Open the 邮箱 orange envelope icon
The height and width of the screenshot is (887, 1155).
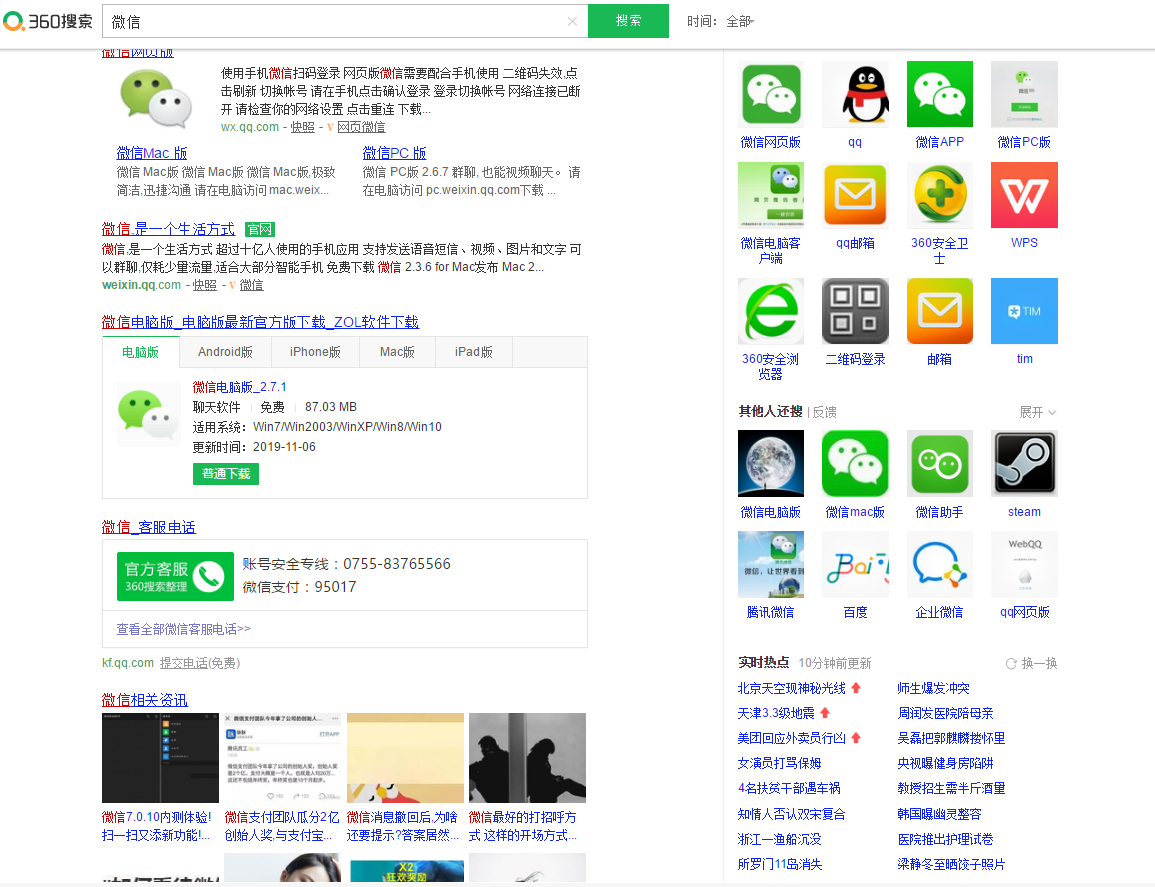tap(939, 311)
